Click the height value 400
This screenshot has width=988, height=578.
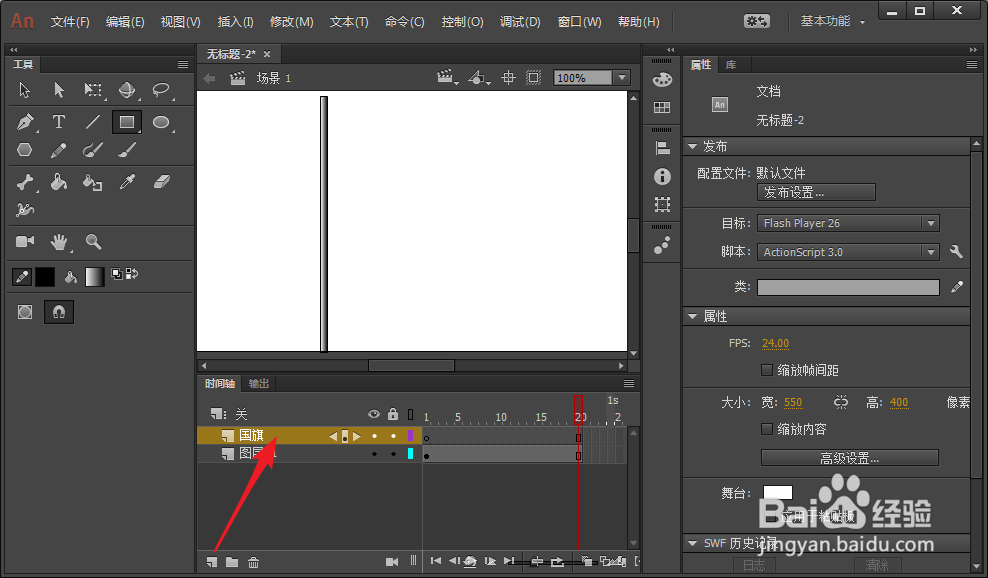tap(899, 402)
